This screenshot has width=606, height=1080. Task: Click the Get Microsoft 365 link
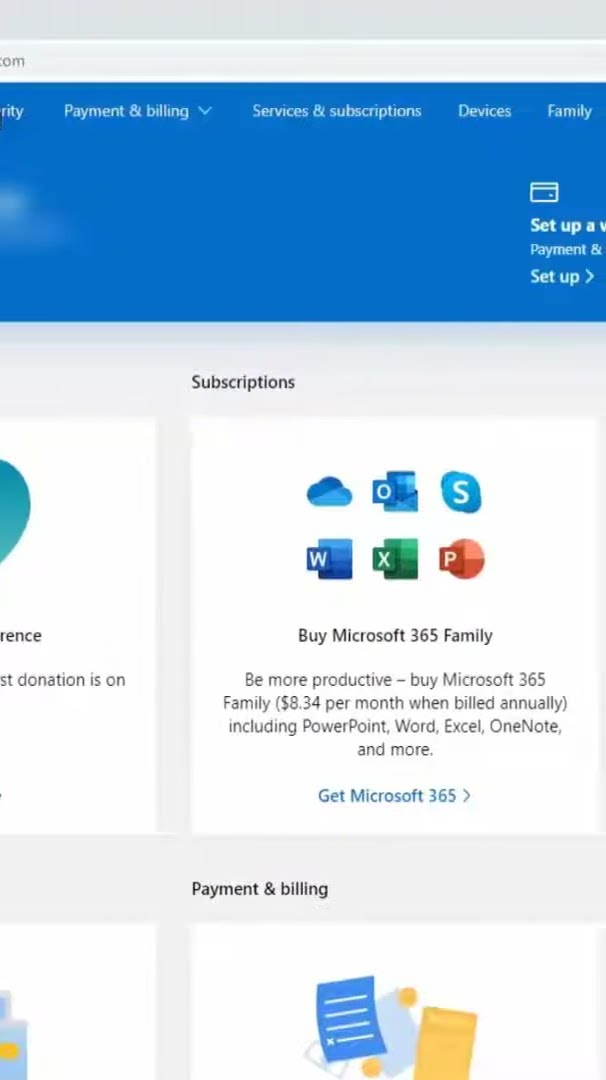point(395,796)
